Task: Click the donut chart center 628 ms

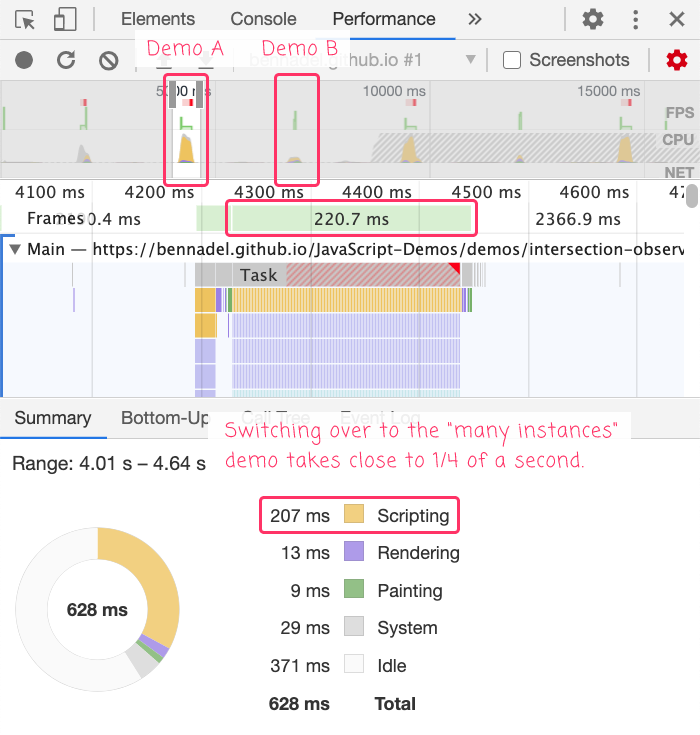Action: (x=97, y=610)
